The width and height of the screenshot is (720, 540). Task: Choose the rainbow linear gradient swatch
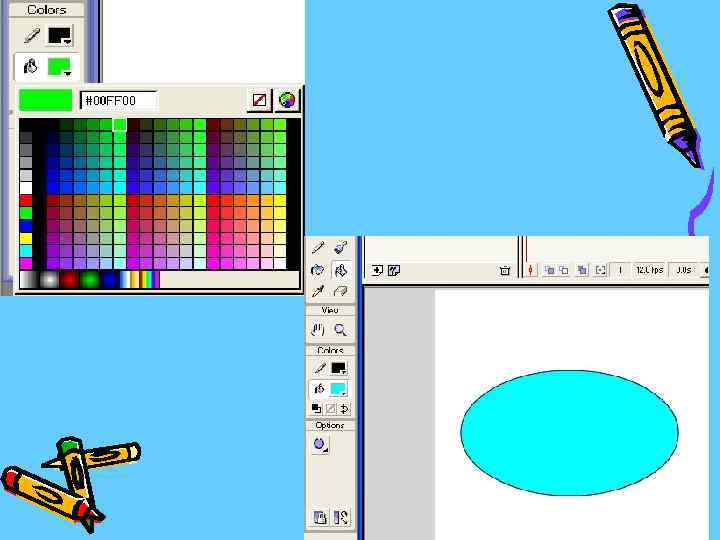[x=150, y=280]
